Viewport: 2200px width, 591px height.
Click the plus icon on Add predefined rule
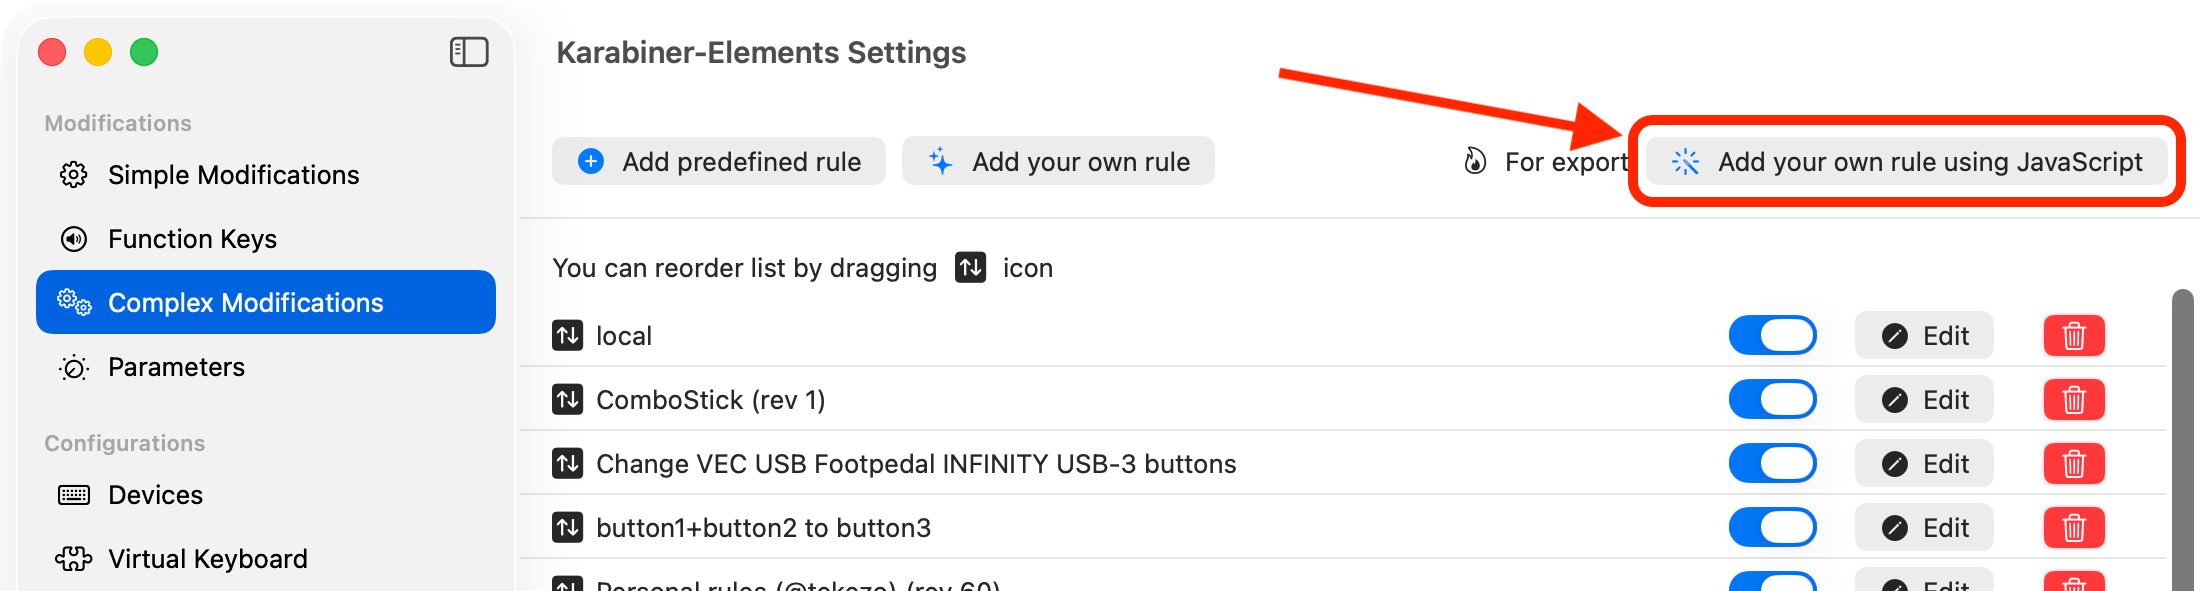pos(590,161)
